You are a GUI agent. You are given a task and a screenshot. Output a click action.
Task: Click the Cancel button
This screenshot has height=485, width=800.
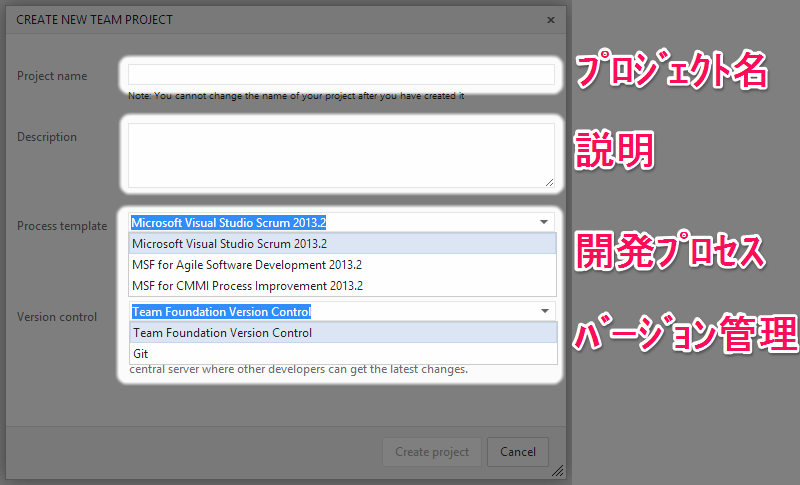coord(518,452)
